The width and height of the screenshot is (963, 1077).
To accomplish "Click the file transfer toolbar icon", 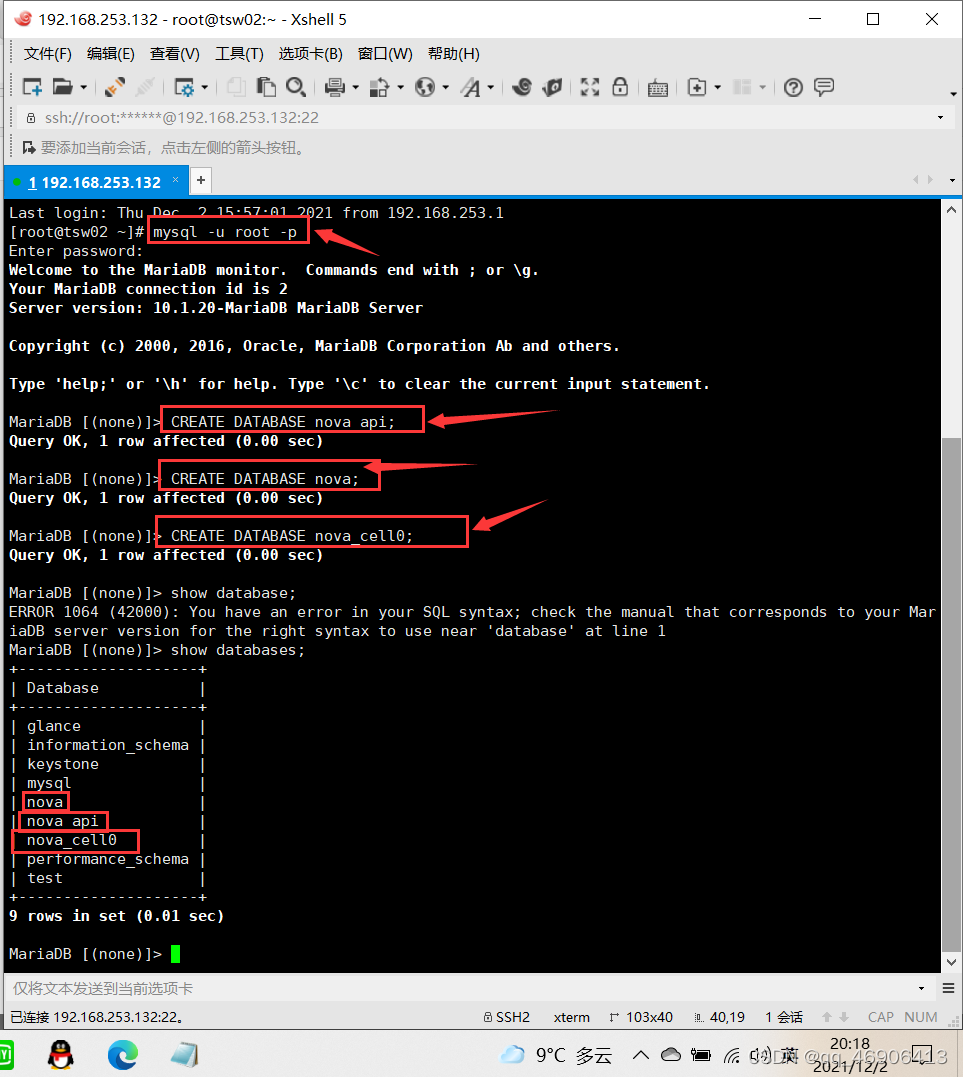I will 379,87.
